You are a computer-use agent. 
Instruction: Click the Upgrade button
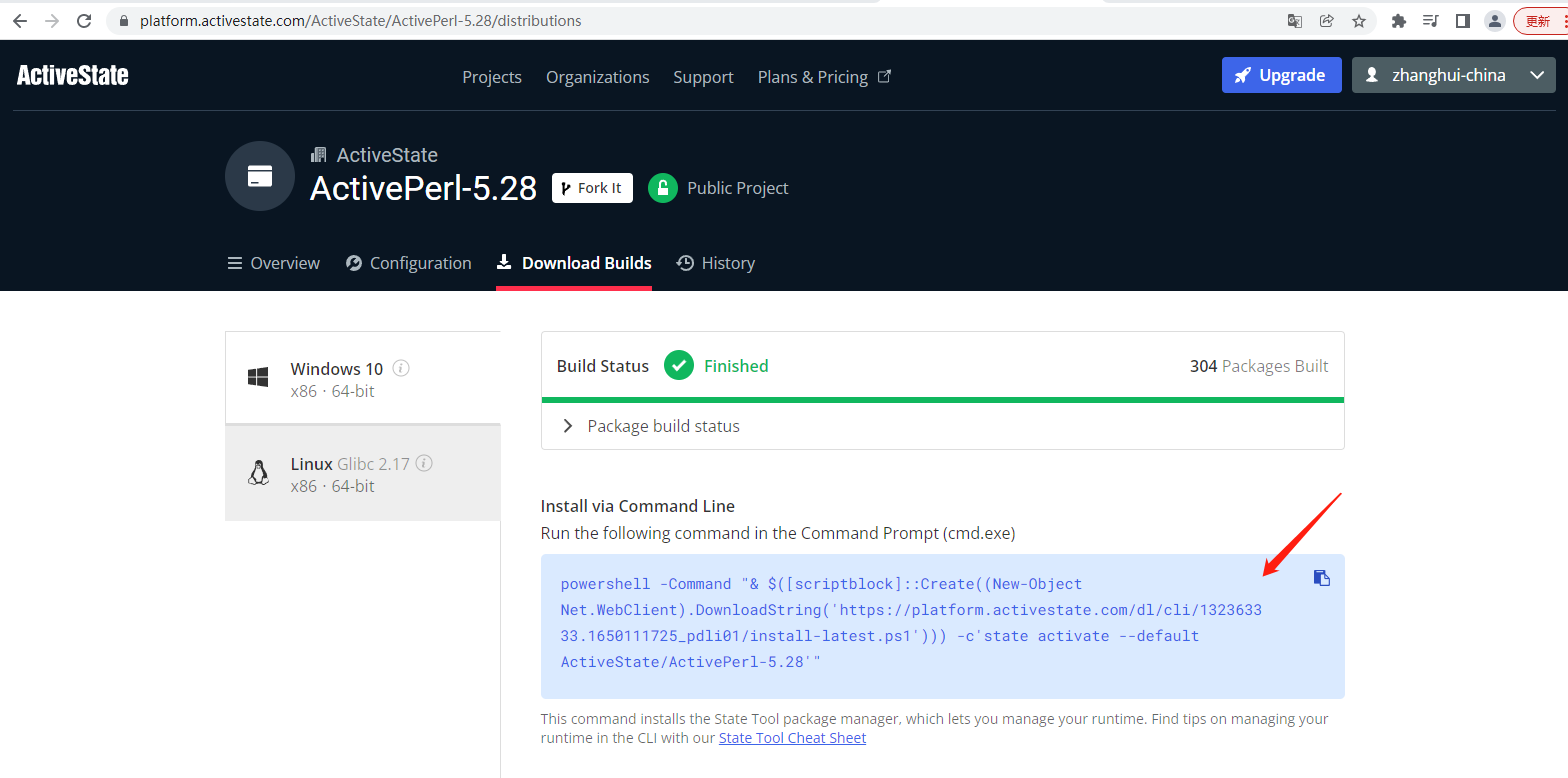pos(1281,75)
